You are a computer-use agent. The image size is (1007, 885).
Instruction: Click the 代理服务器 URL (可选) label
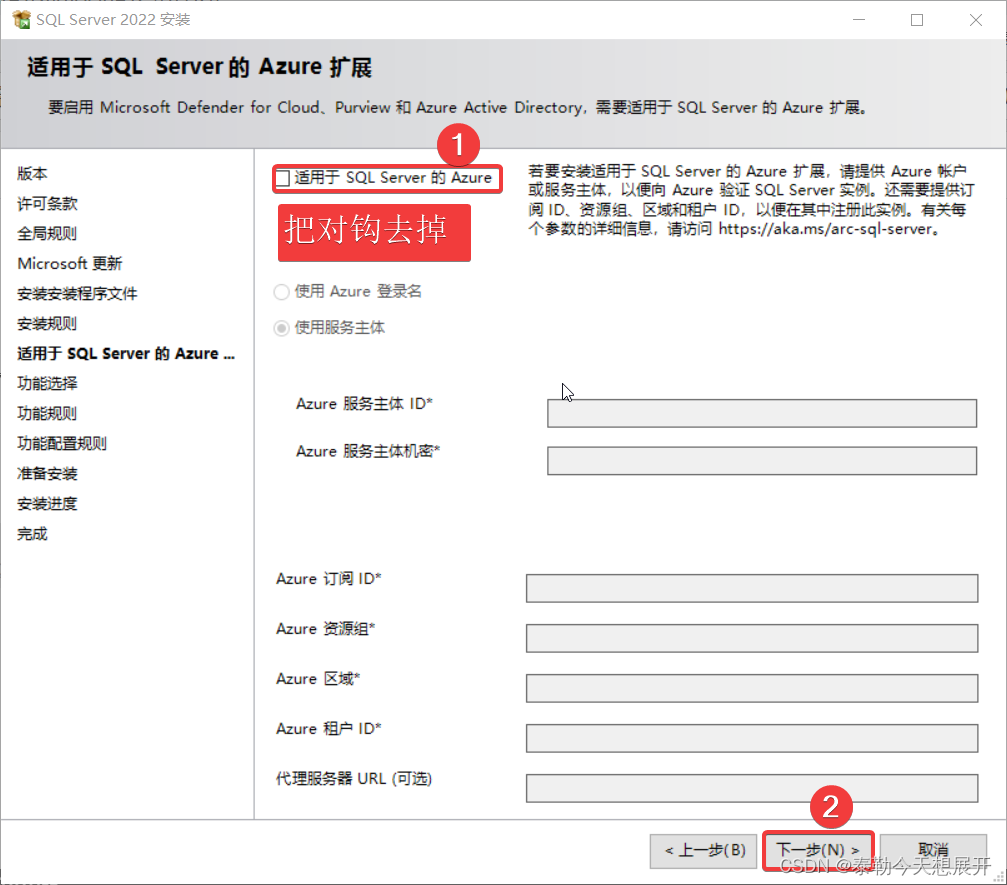coord(354,779)
